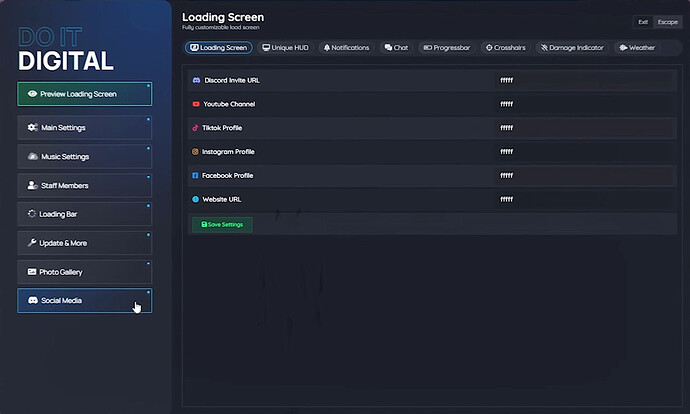
Task: Click the image icon on Photo Gallery
Action: coord(32,271)
